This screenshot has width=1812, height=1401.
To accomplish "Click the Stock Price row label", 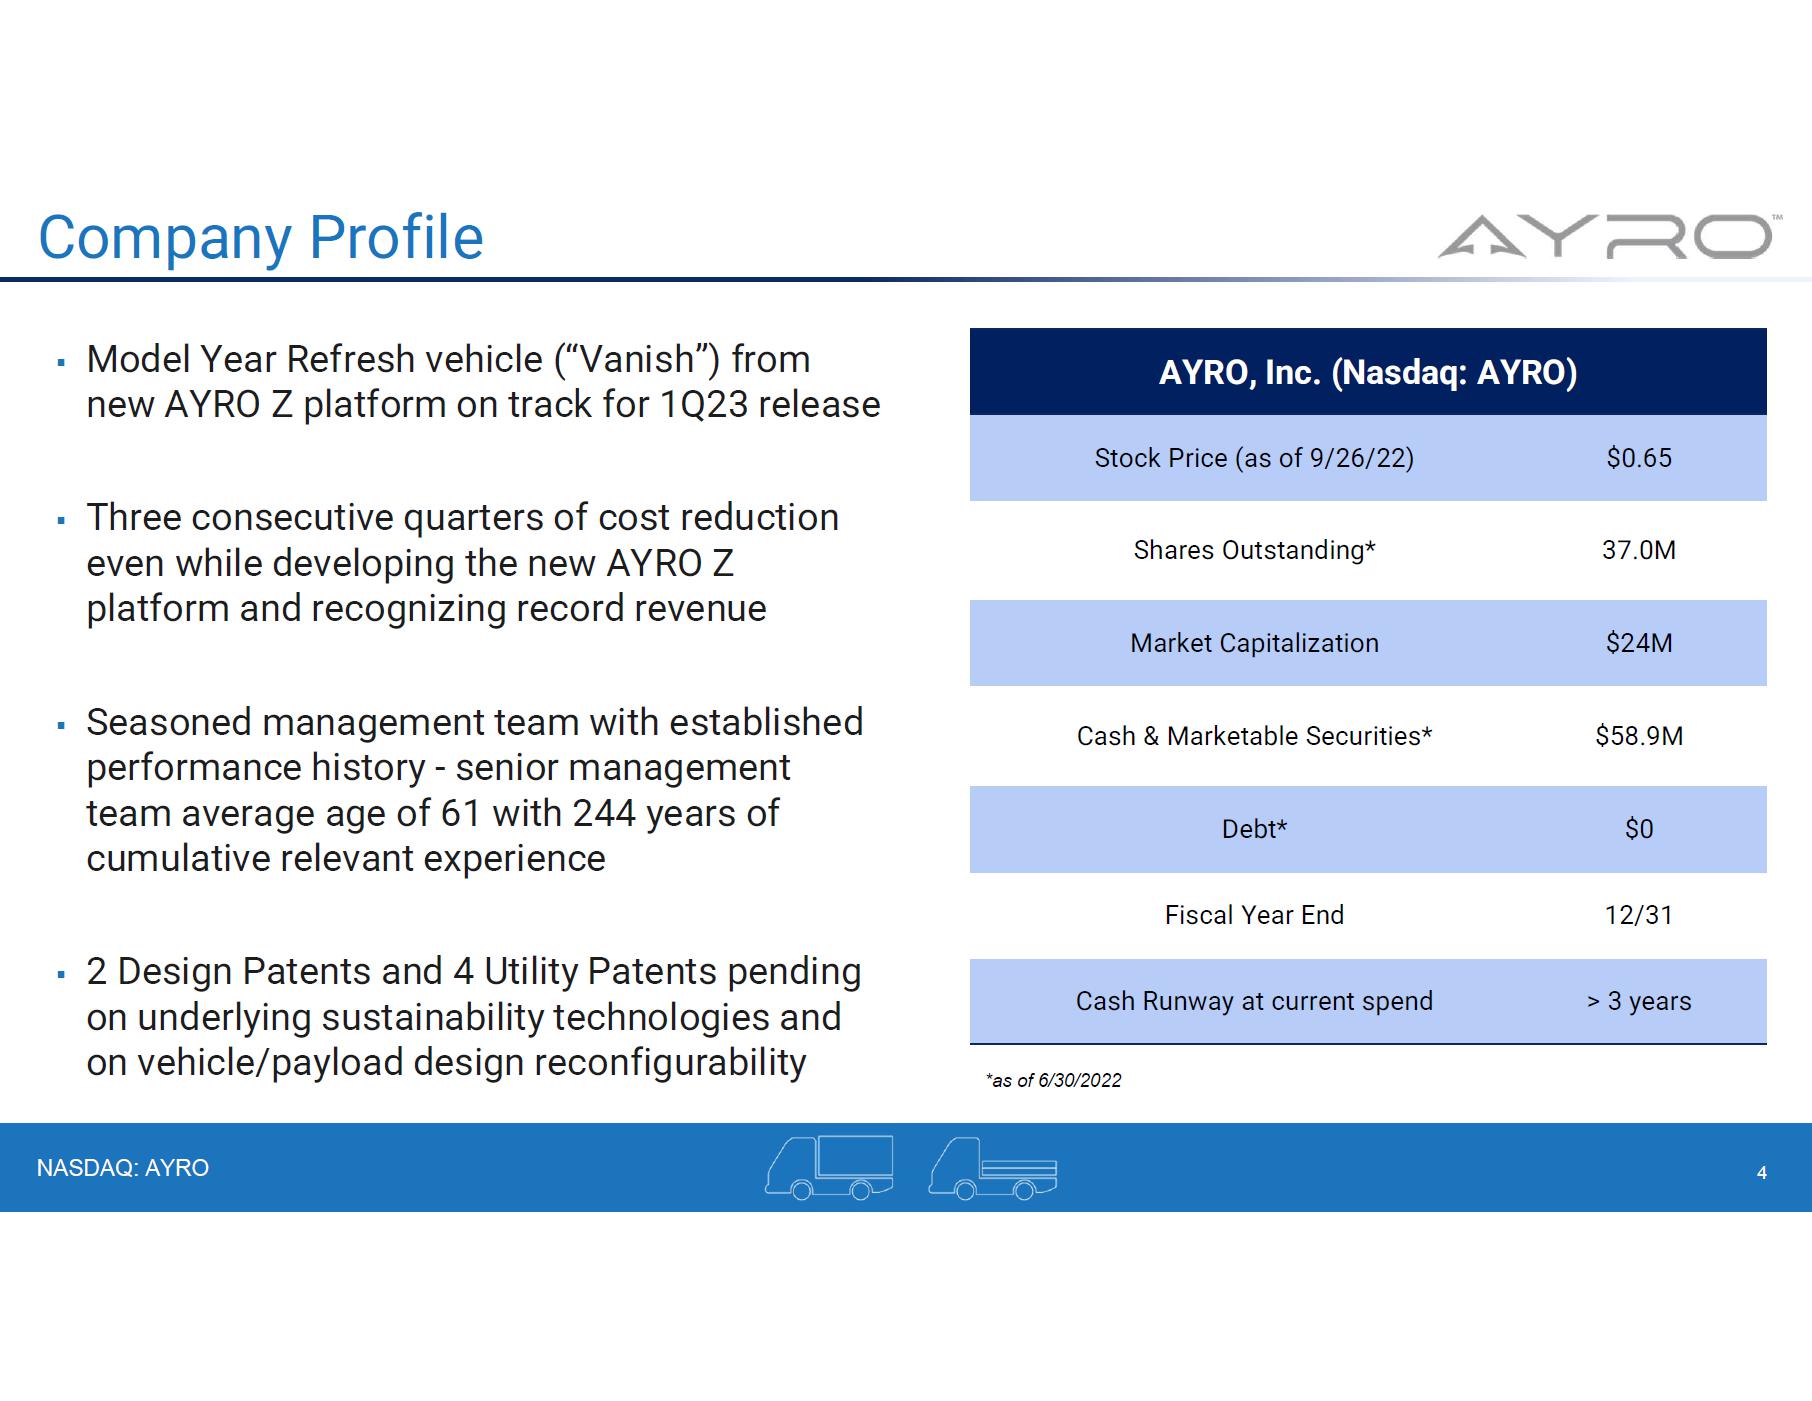I will pyautogui.click(x=1253, y=458).
